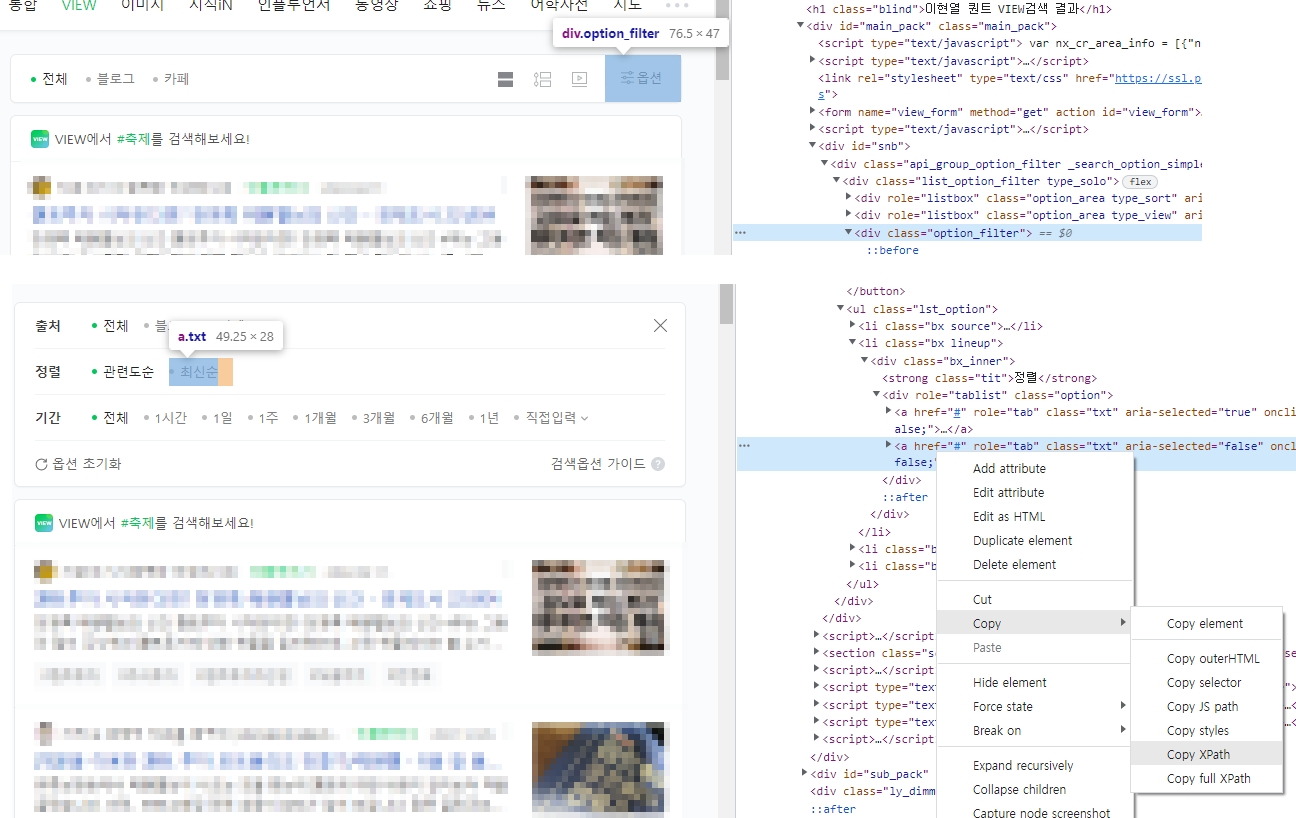The width and height of the screenshot is (1296, 818).
Task: Choose Copy selector
Action: (1206, 682)
